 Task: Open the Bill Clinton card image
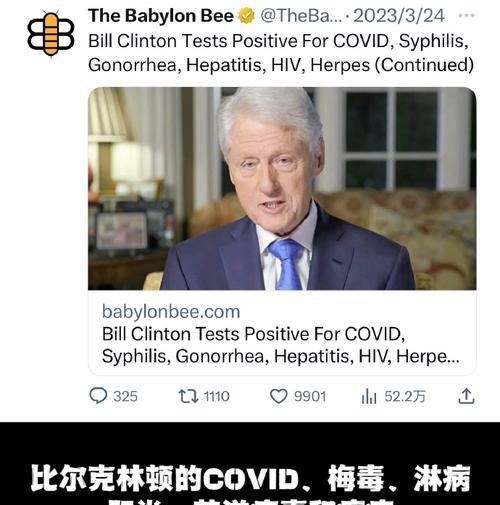coord(282,188)
